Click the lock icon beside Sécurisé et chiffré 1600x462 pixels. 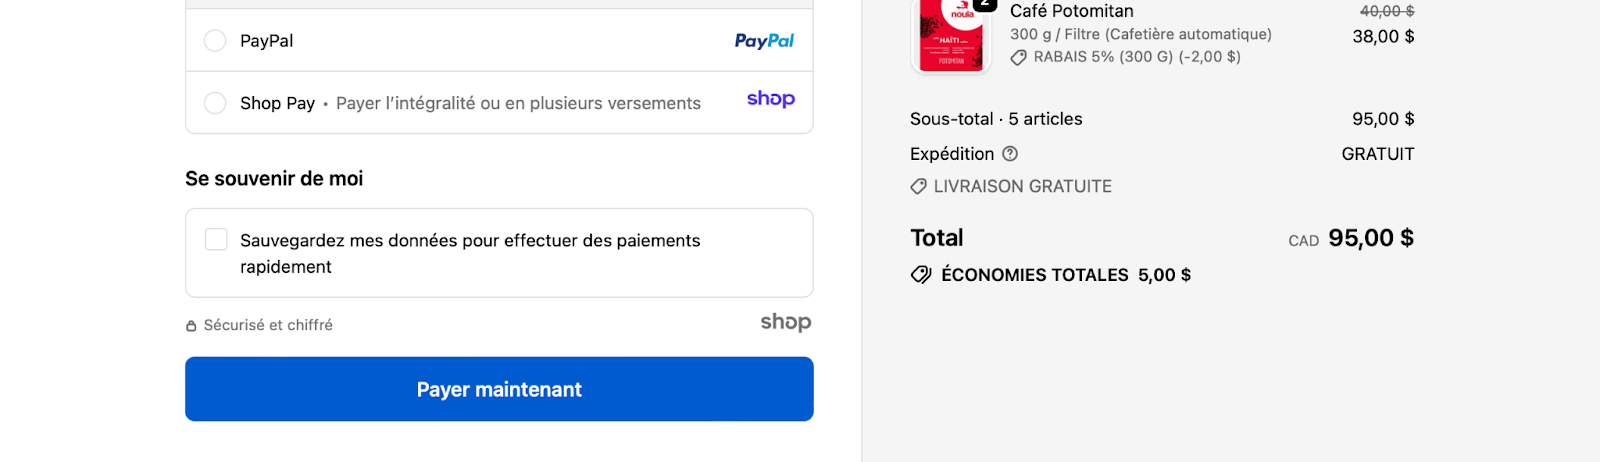tap(191, 326)
